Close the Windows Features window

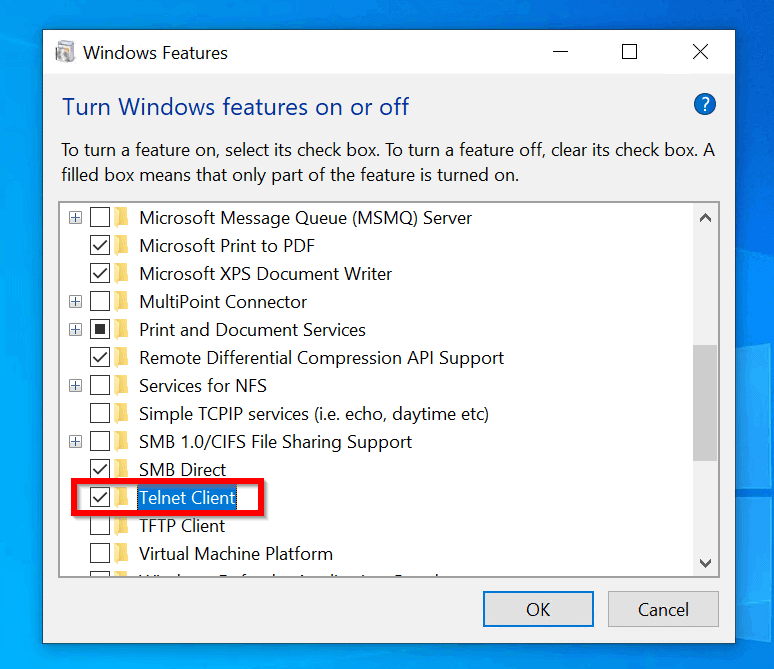click(x=700, y=51)
